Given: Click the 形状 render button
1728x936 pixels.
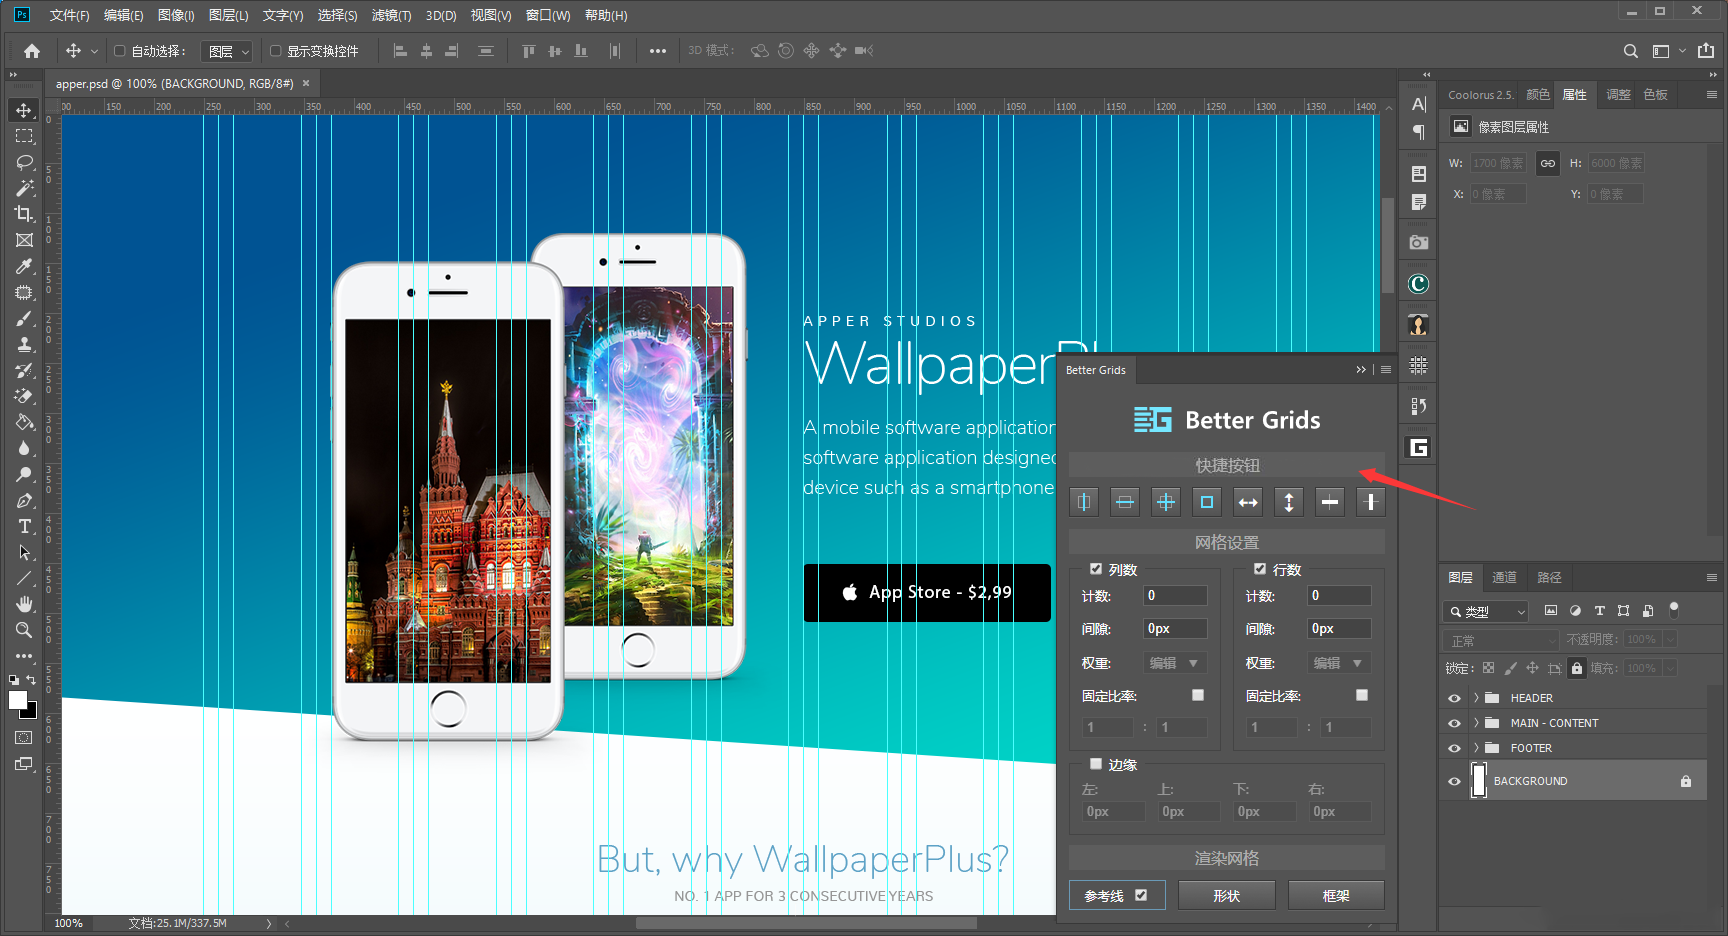Looking at the screenshot, I should coord(1226,896).
